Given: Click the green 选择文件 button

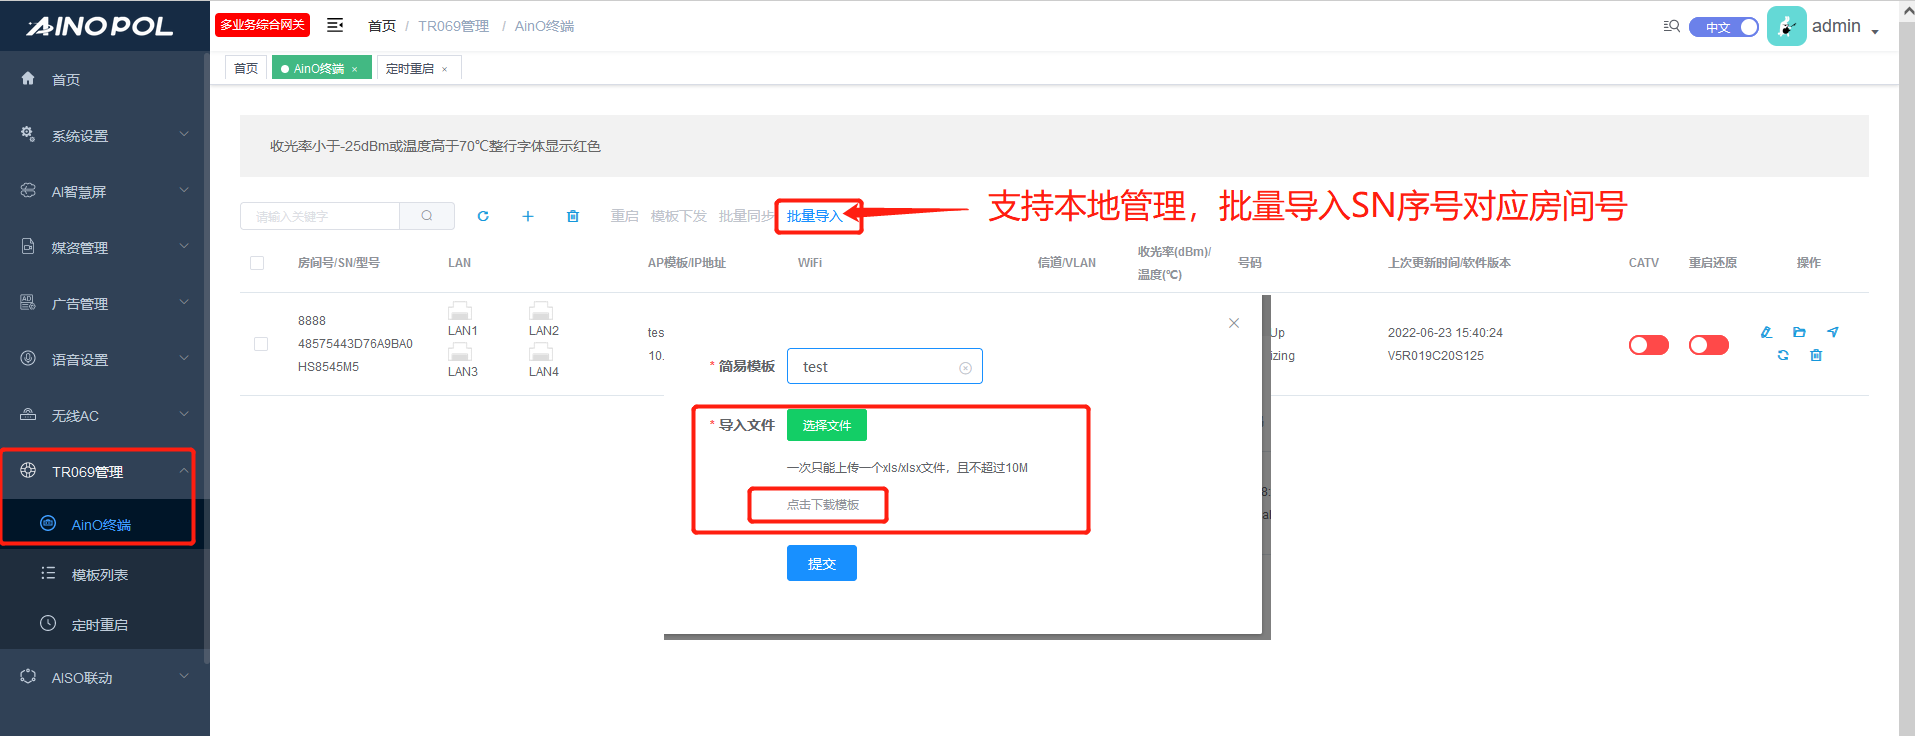Looking at the screenshot, I should click(x=826, y=425).
